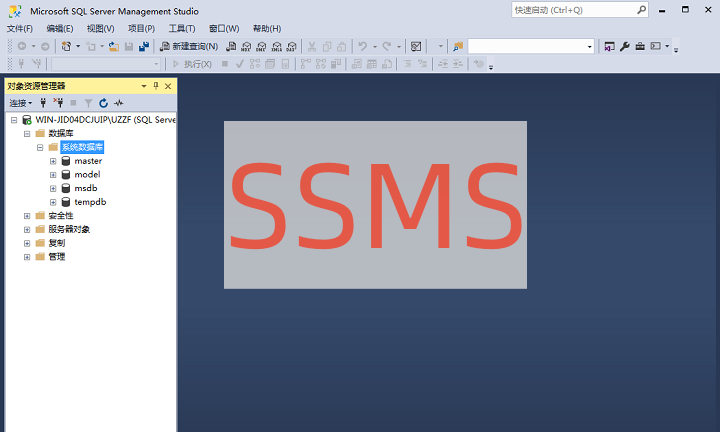Open Object Explorer window position dropdown arrow
Viewport: 720px width, 432px height.
(144, 86)
